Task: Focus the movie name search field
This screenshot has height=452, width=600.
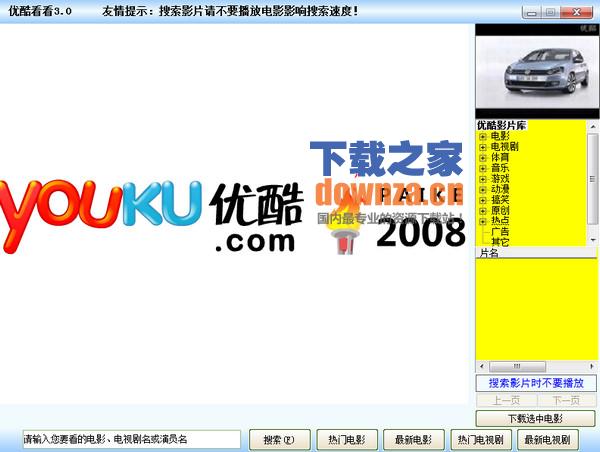Action: click(x=132, y=439)
